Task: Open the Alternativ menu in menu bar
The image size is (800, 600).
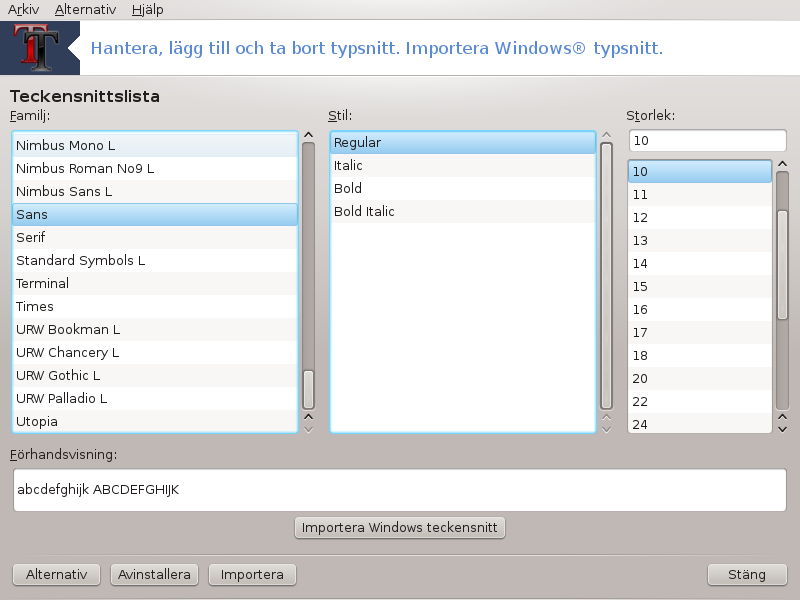Action: [85, 9]
